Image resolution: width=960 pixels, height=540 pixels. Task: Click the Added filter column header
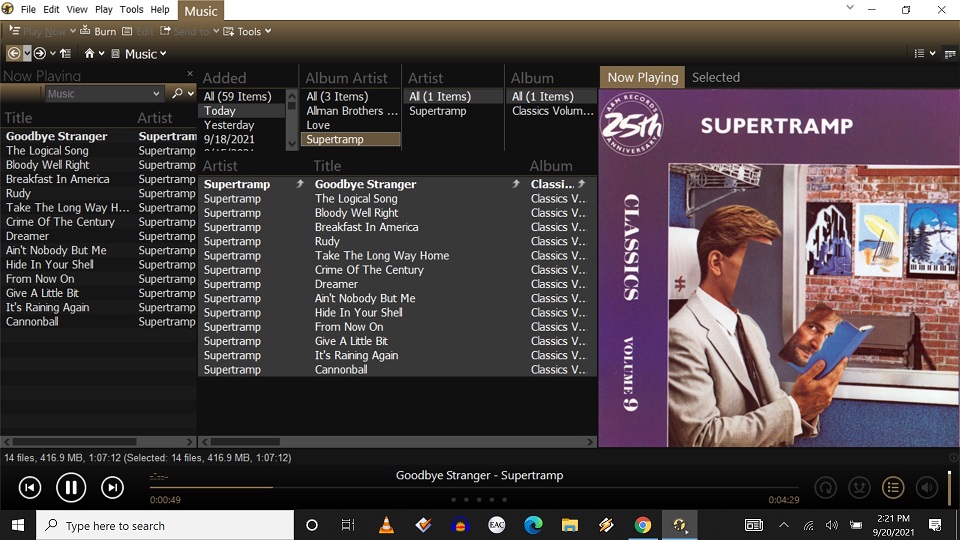tap(224, 78)
